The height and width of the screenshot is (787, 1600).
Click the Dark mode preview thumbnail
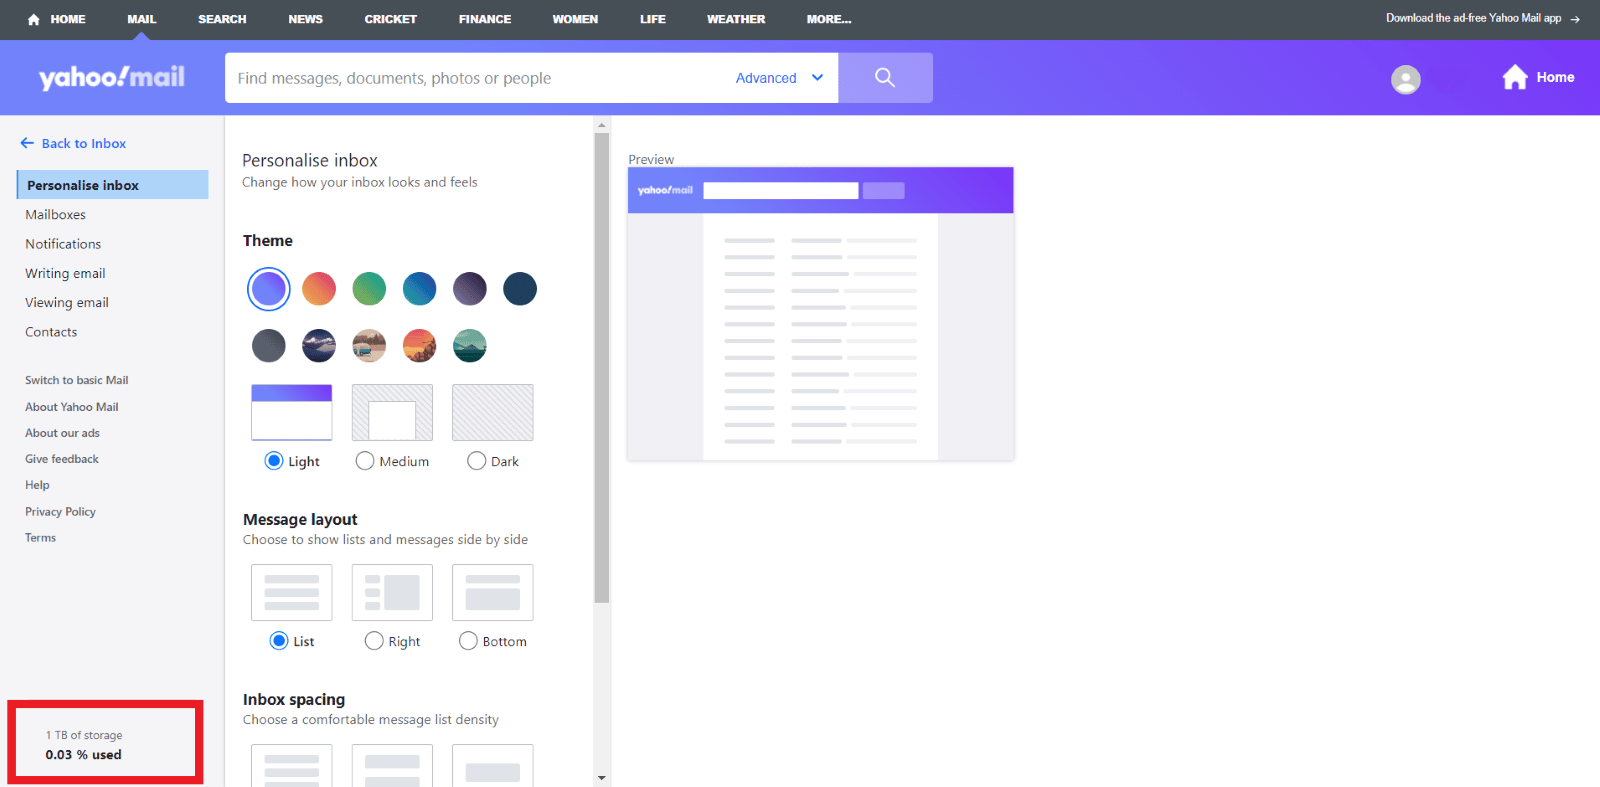[493, 412]
